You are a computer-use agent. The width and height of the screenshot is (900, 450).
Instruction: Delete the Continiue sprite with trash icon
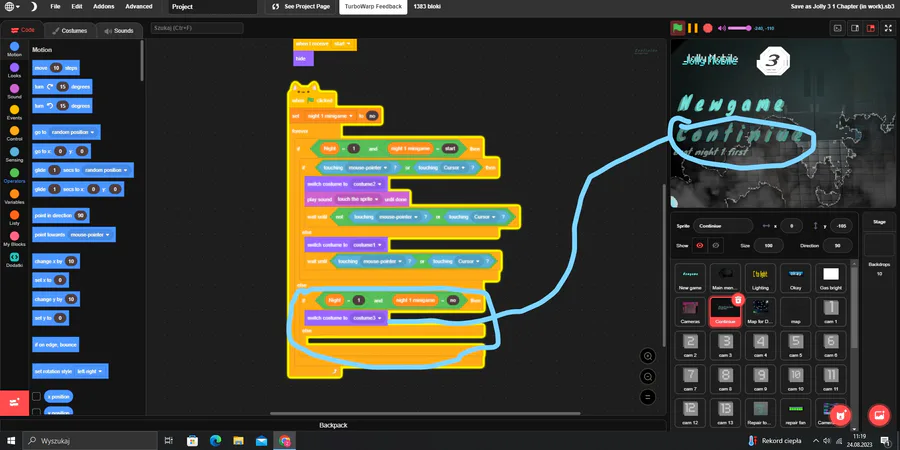738,300
